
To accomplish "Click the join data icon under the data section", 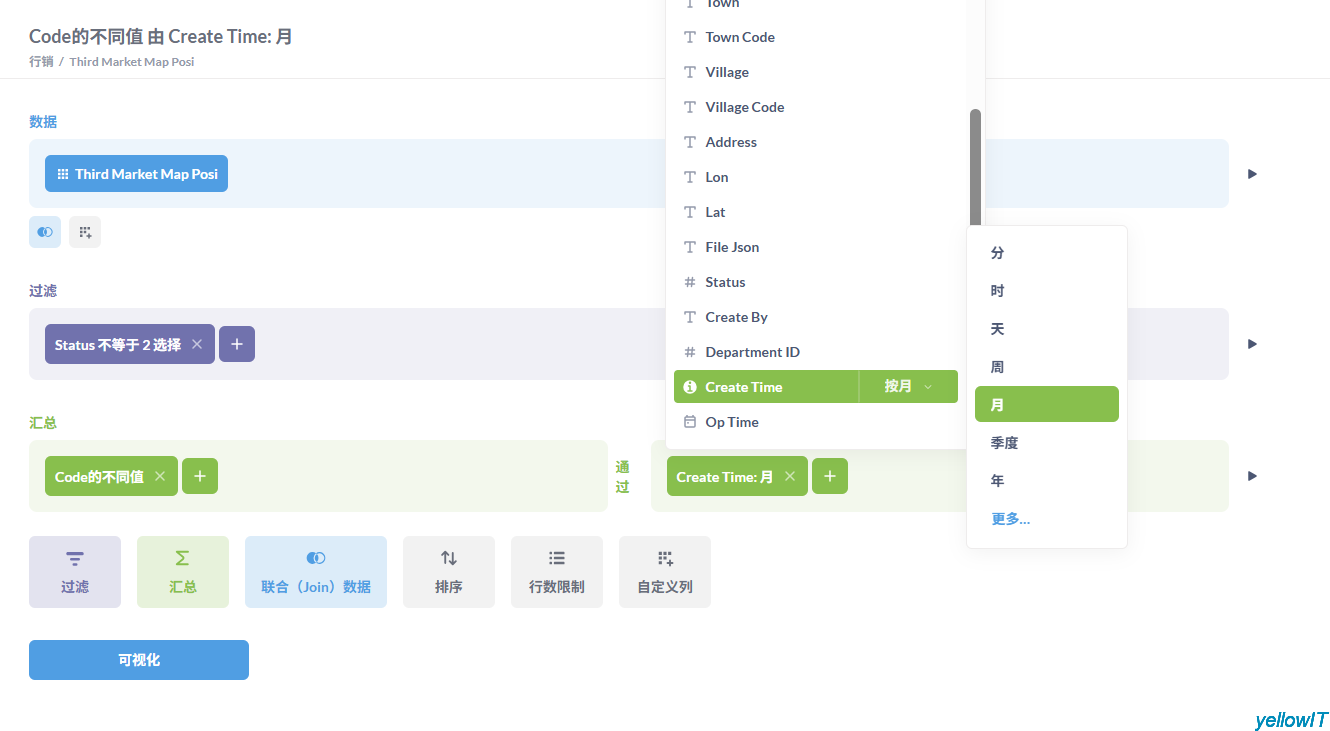I will (x=45, y=232).
